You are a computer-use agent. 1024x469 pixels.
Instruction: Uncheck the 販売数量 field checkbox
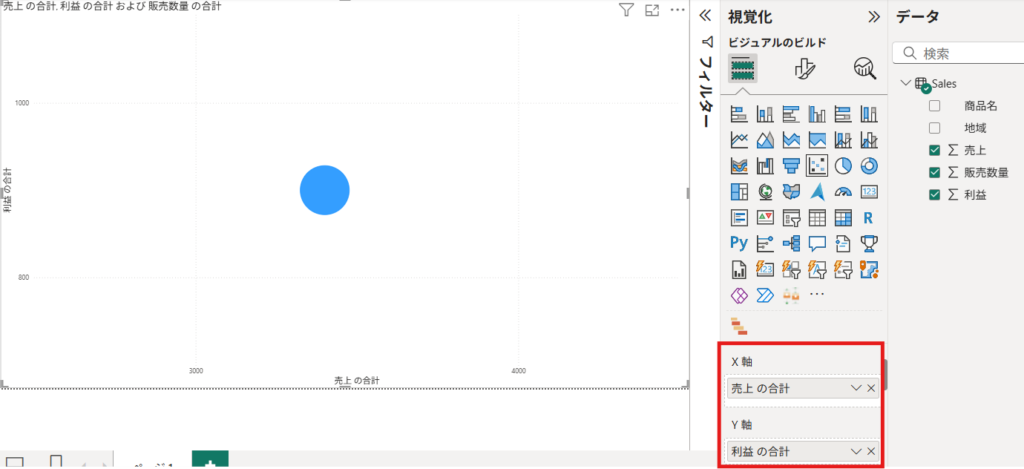point(934,172)
